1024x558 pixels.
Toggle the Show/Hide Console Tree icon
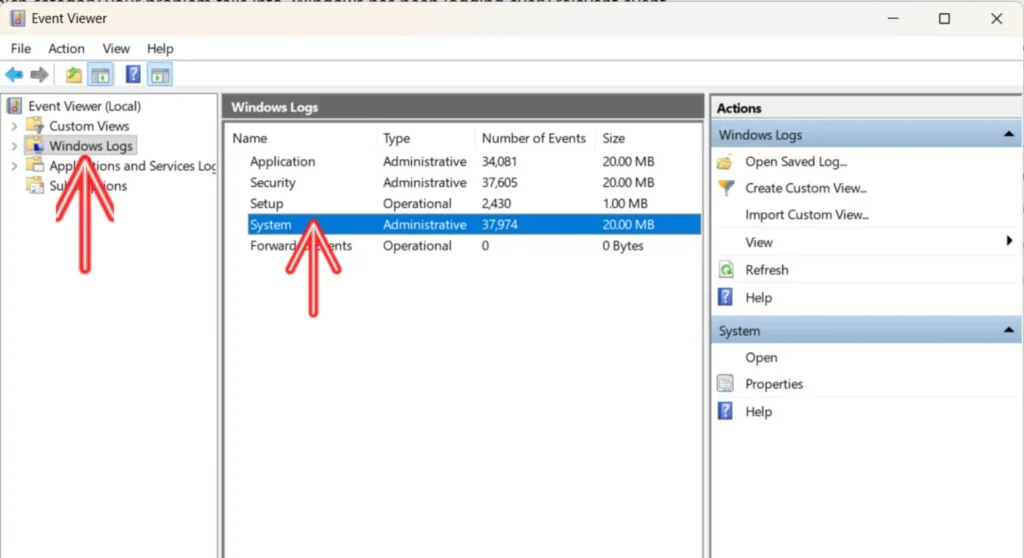tap(101, 75)
